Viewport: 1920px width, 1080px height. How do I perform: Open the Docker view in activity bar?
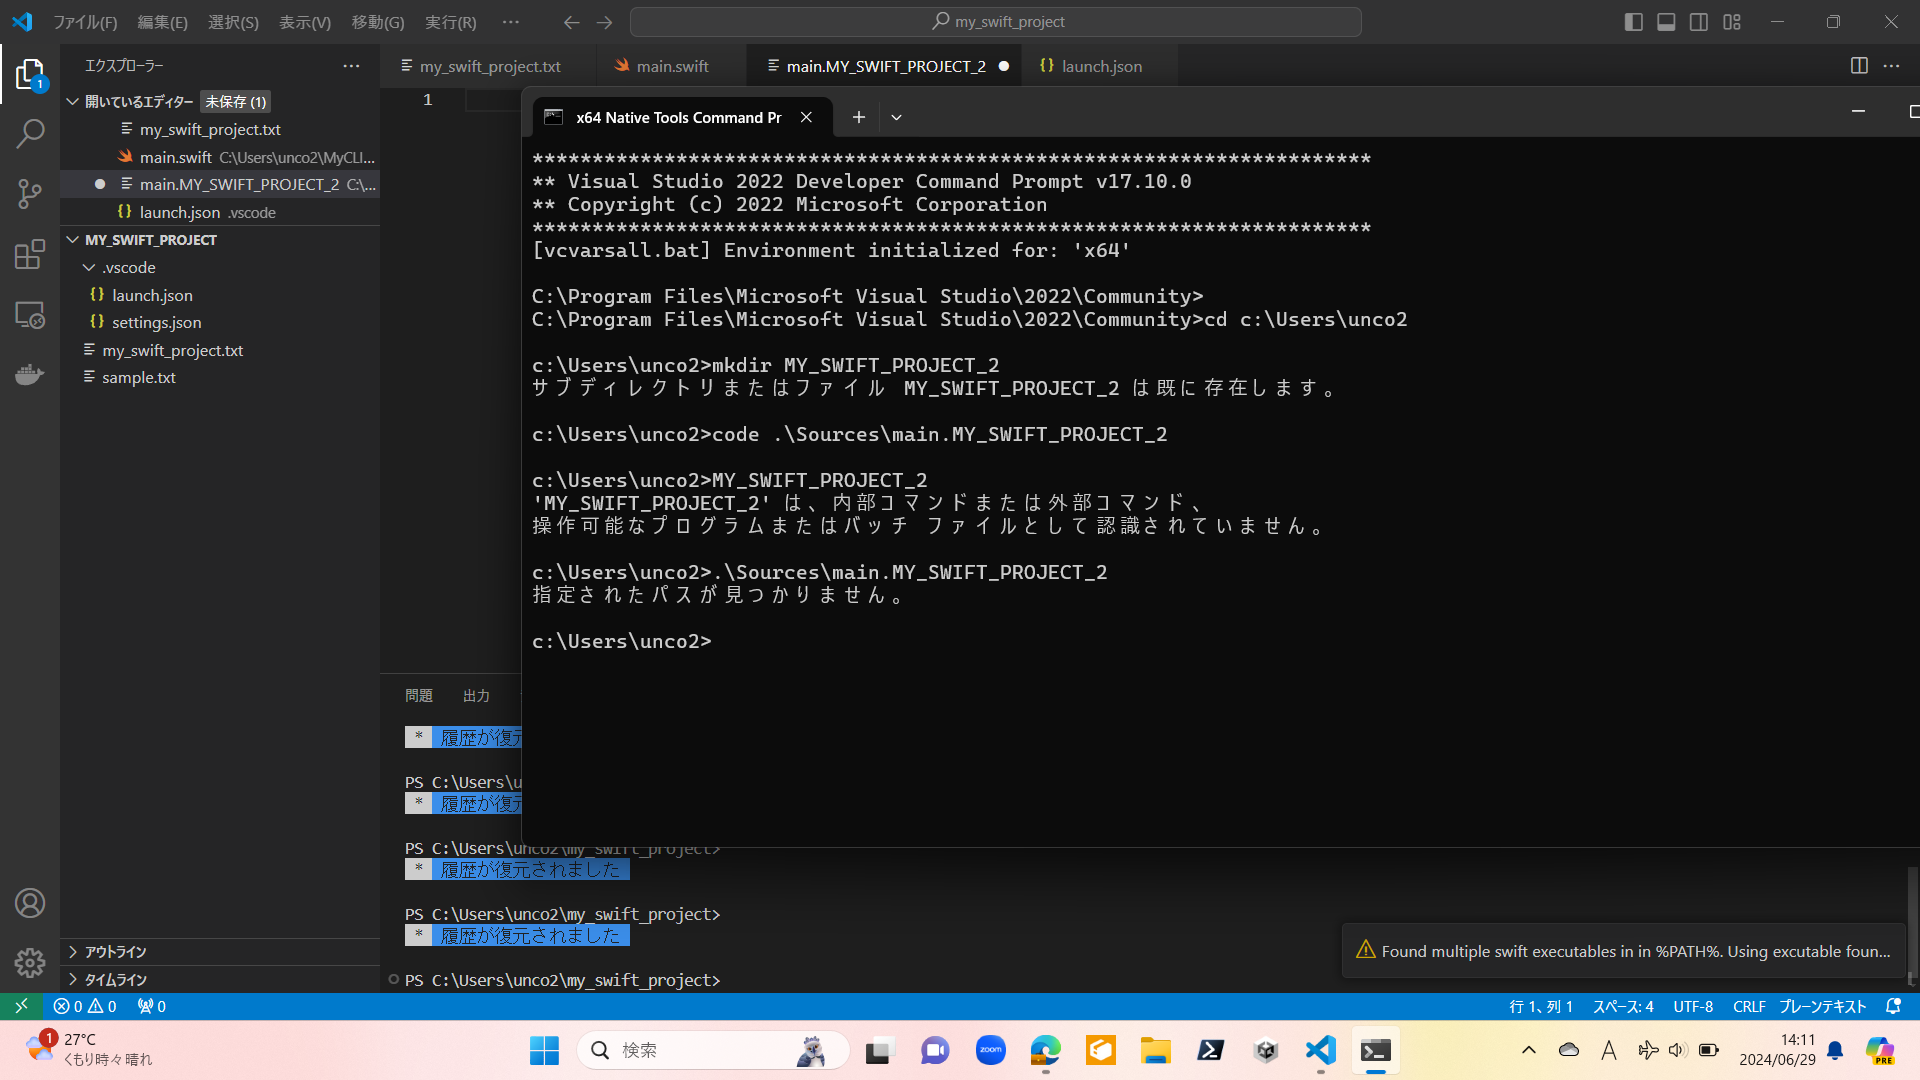[x=30, y=374]
